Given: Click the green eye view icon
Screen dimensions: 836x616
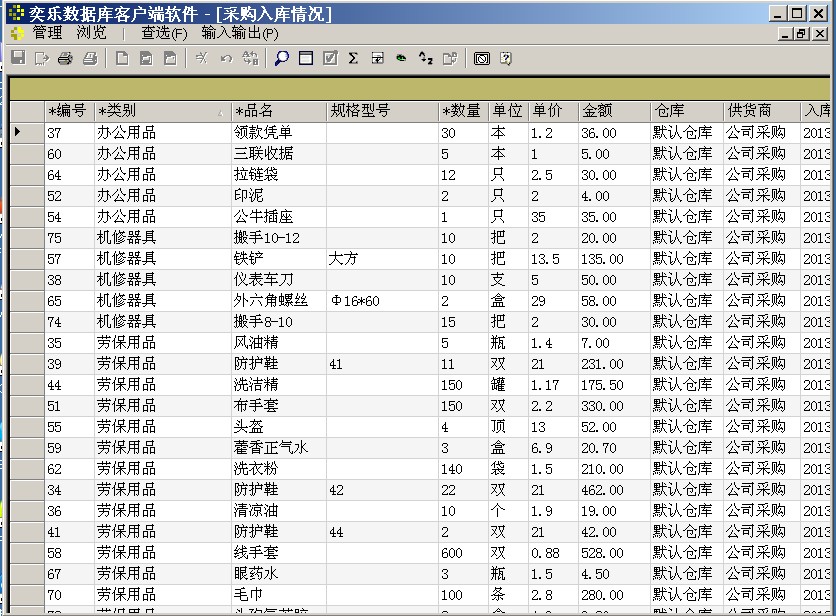Looking at the screenshot, I should 402,59.
